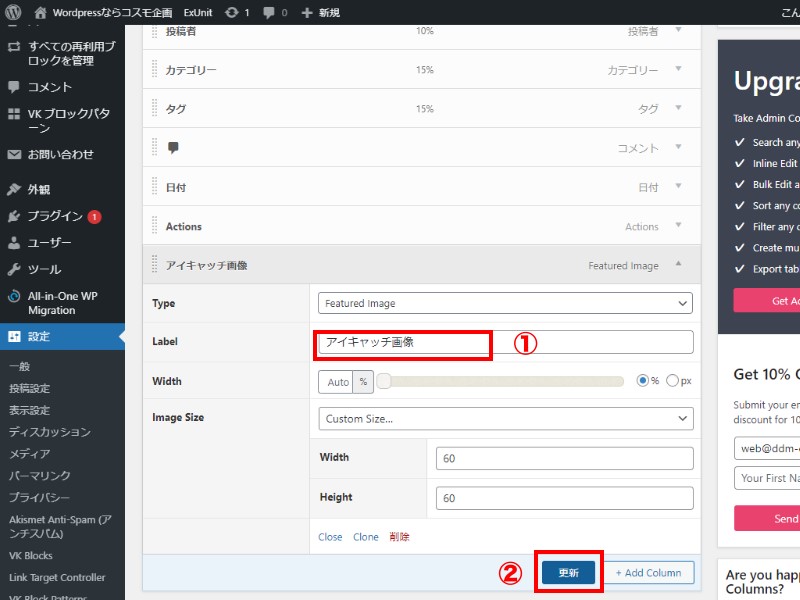Image resolution: width=800 pixels, height=600 pixels.
Task: Open プラグイン plugins menu in sidebar
Action: (55, 216)
